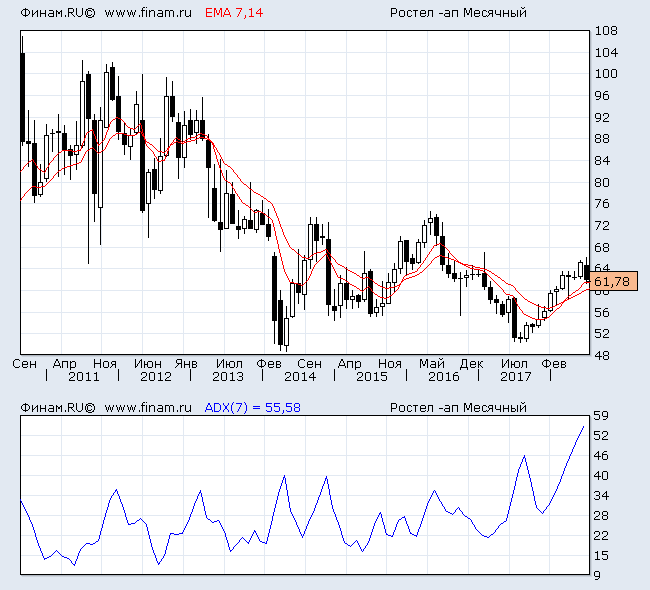Click the 84 price axis label
The image size is (650, 590).
[x=602, y=160]
